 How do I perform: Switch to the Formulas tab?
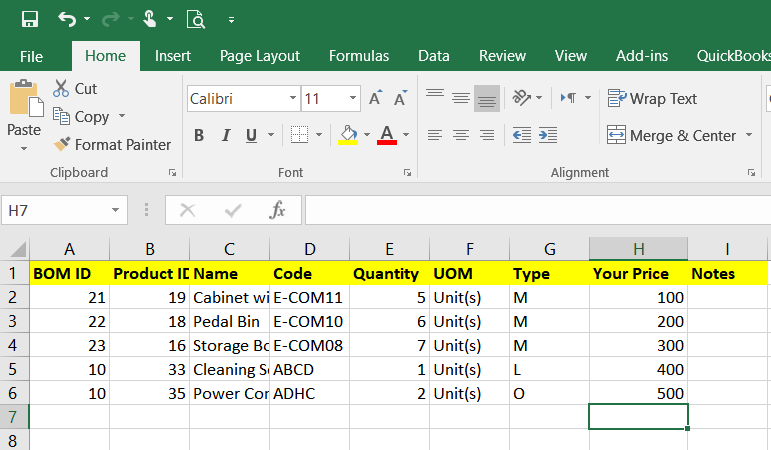click(x=359, y=56)
